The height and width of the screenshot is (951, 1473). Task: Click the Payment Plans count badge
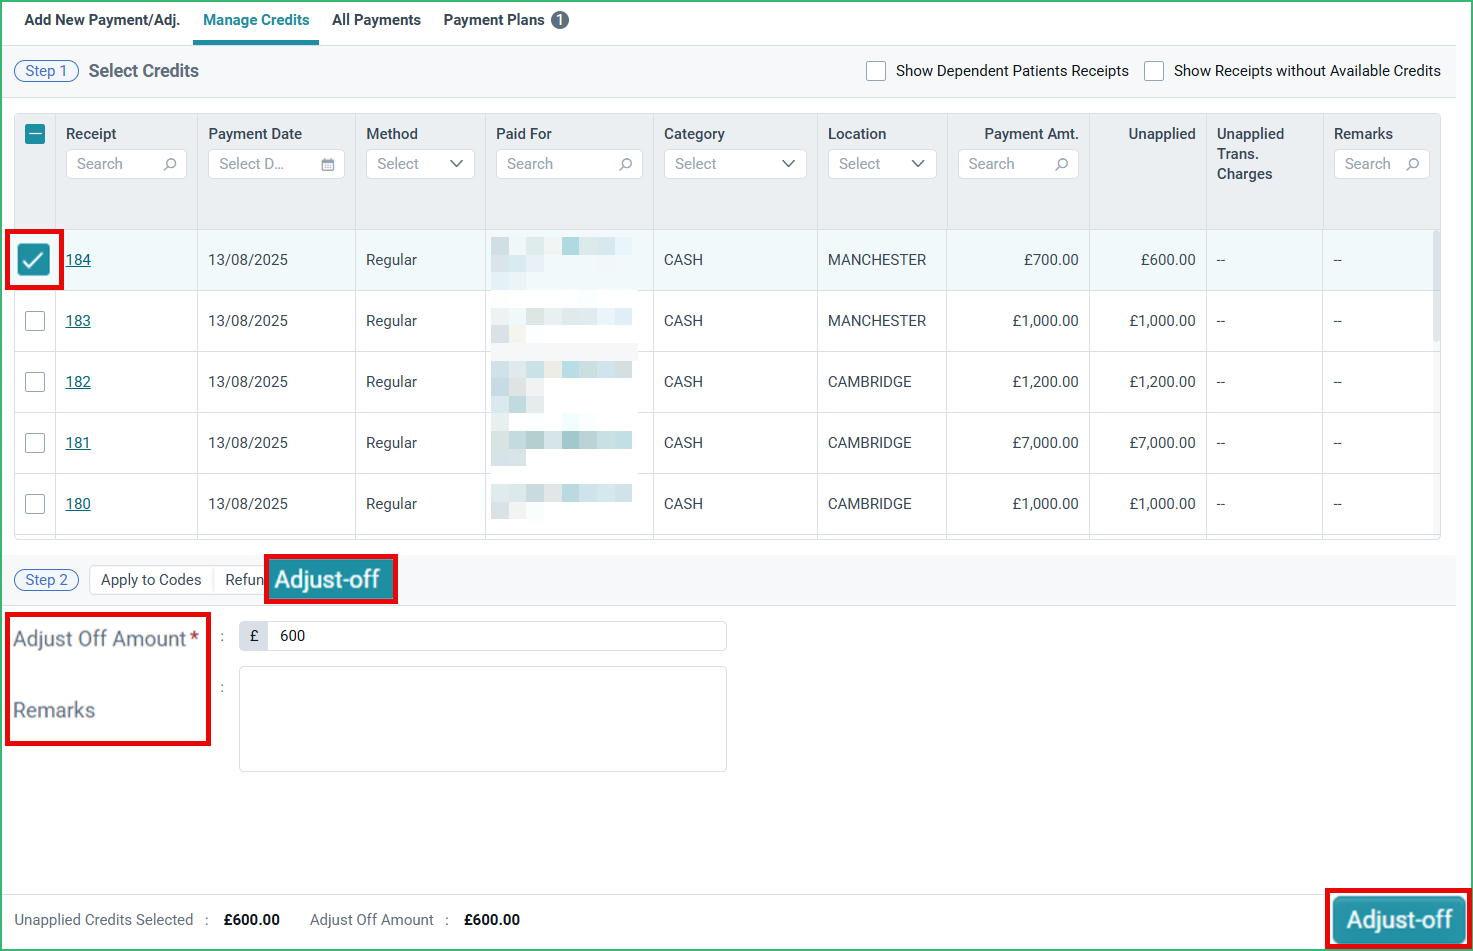pos(560,20)
